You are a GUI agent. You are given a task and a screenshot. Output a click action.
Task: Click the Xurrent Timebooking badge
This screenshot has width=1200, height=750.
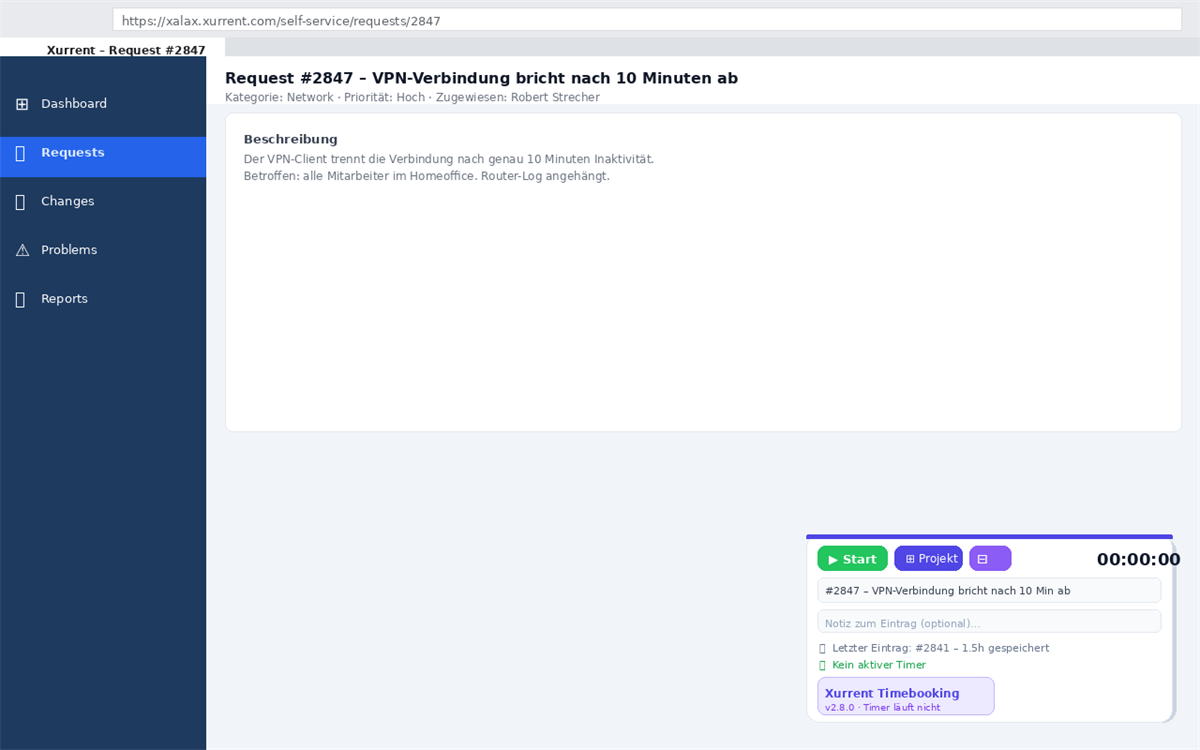point(906,696)
